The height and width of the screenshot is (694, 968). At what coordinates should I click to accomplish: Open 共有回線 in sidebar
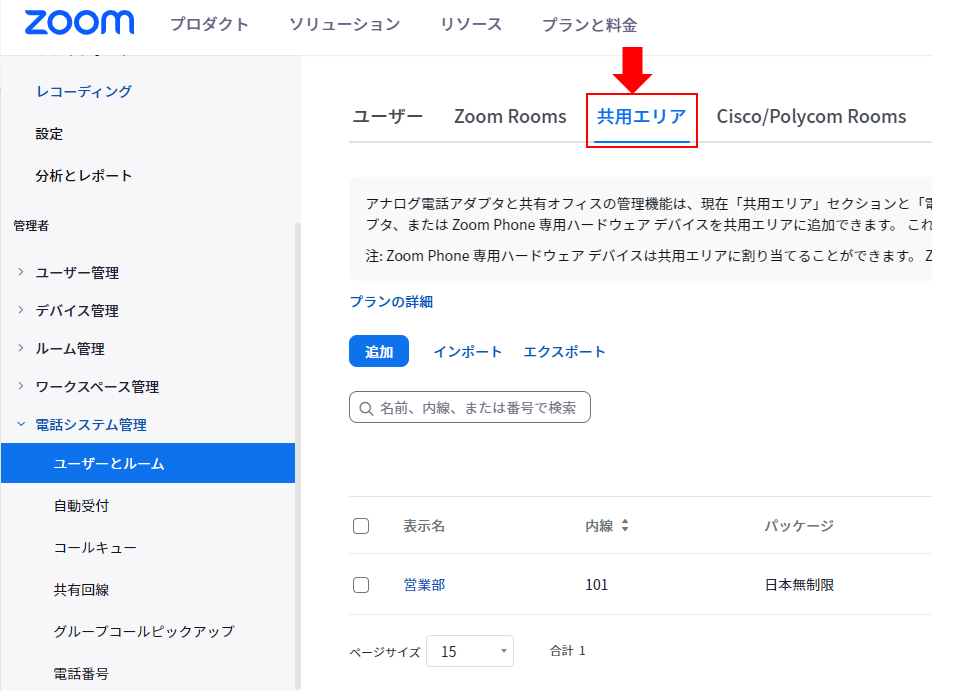coord(81,590)
